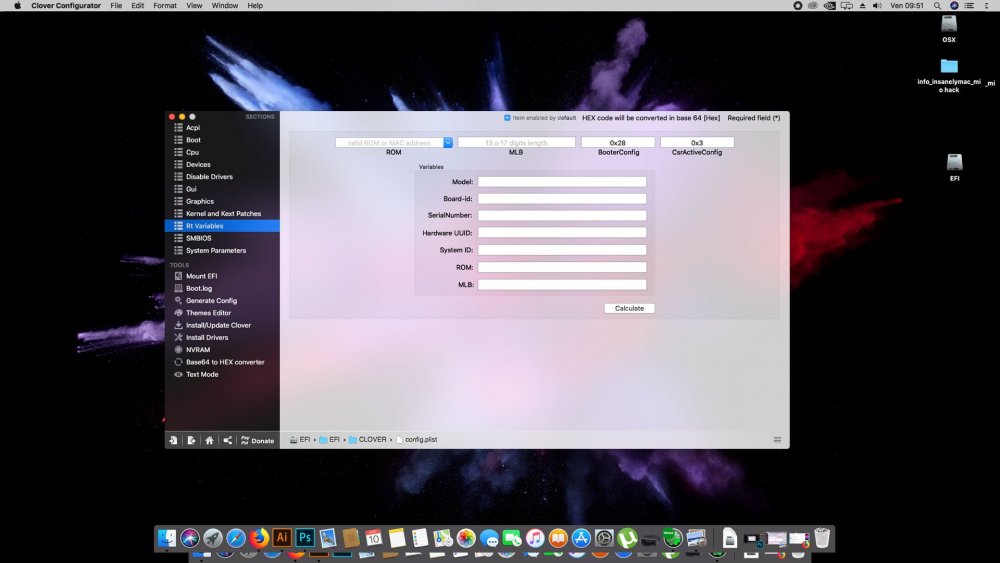The height and width of the screenshot is (563, 1000).
Task: Open System Preferences from the dock
Action: 604,538
